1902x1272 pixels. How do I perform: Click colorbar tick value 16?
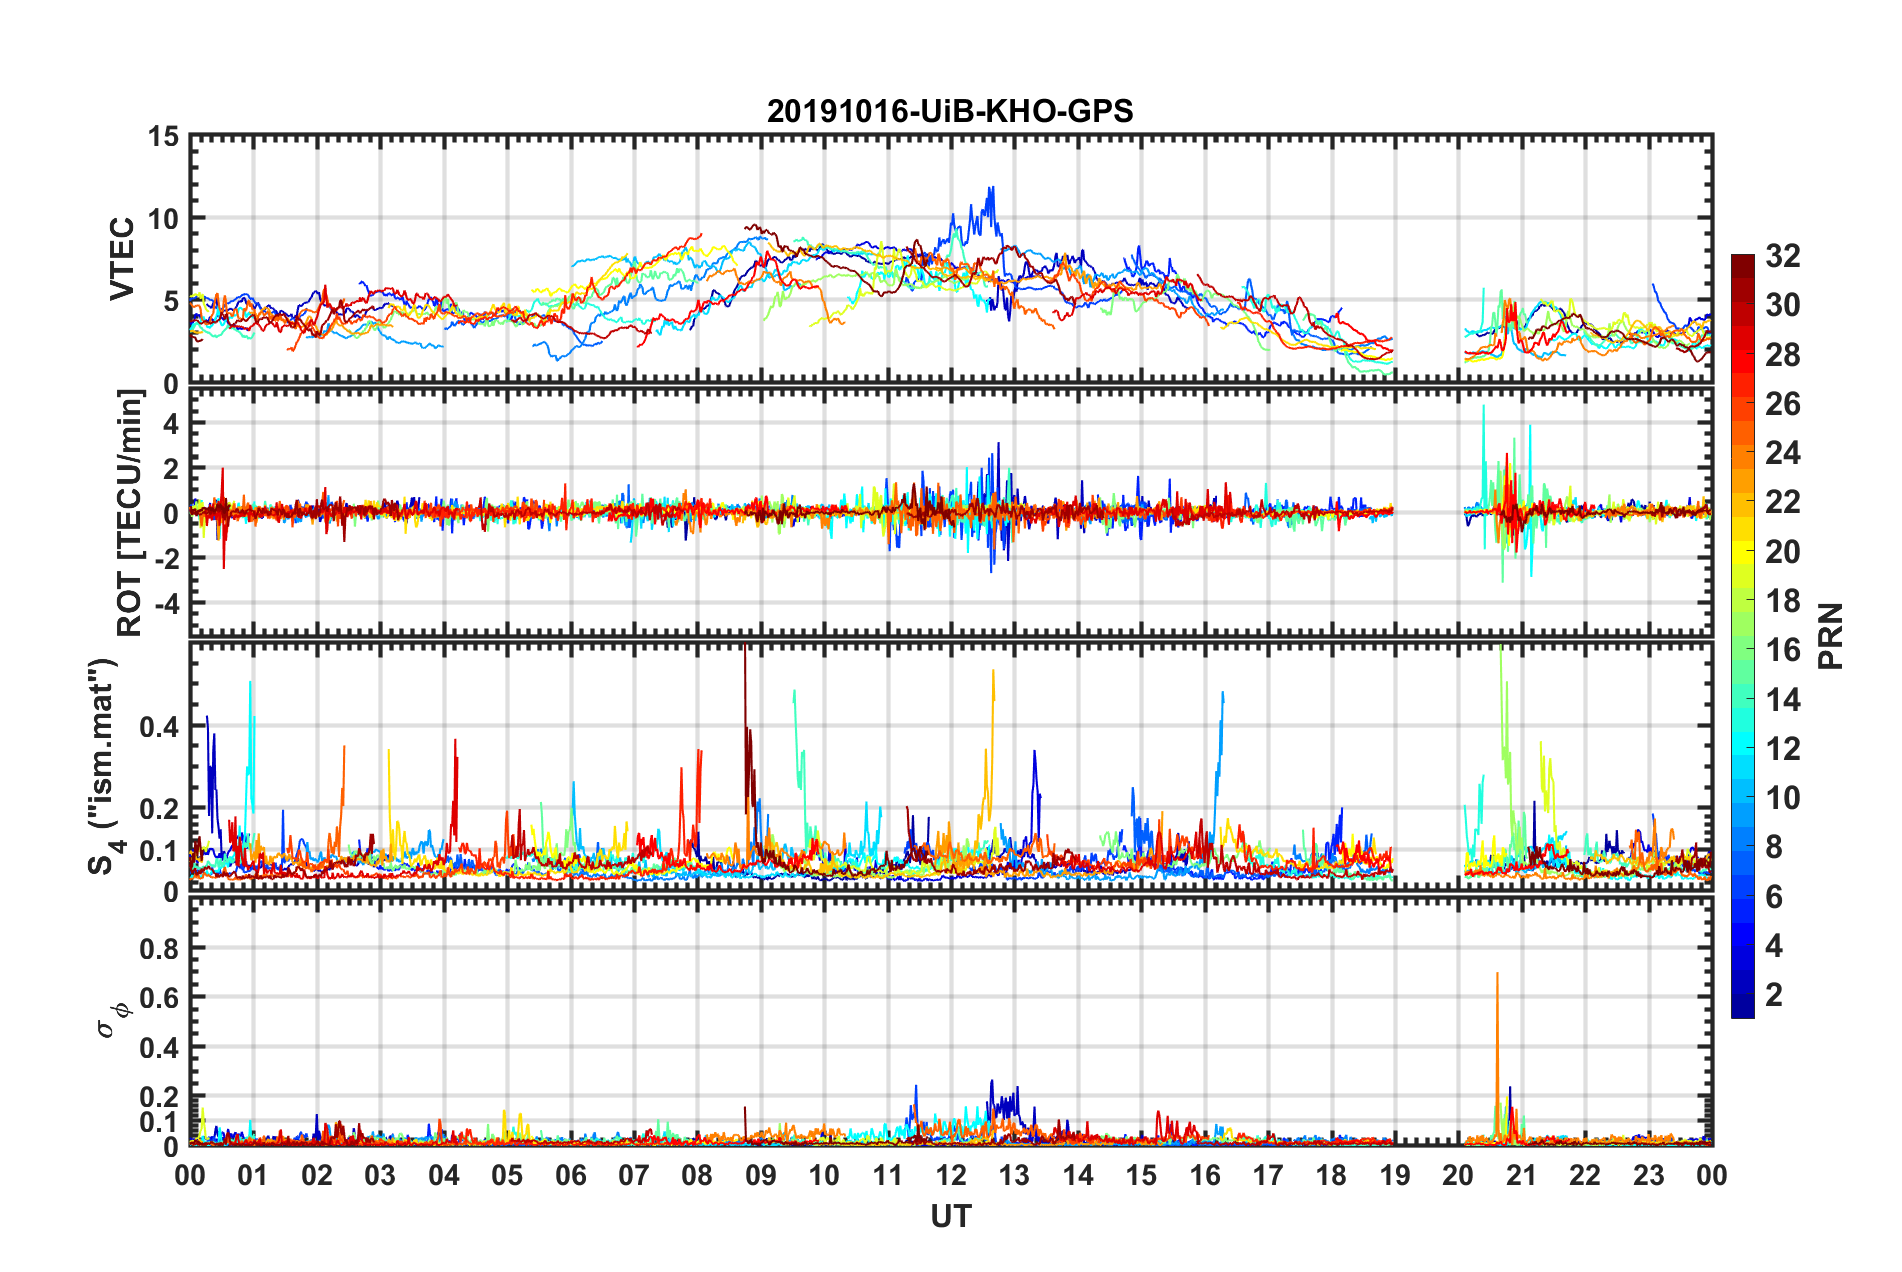(x=1782, y=650)
